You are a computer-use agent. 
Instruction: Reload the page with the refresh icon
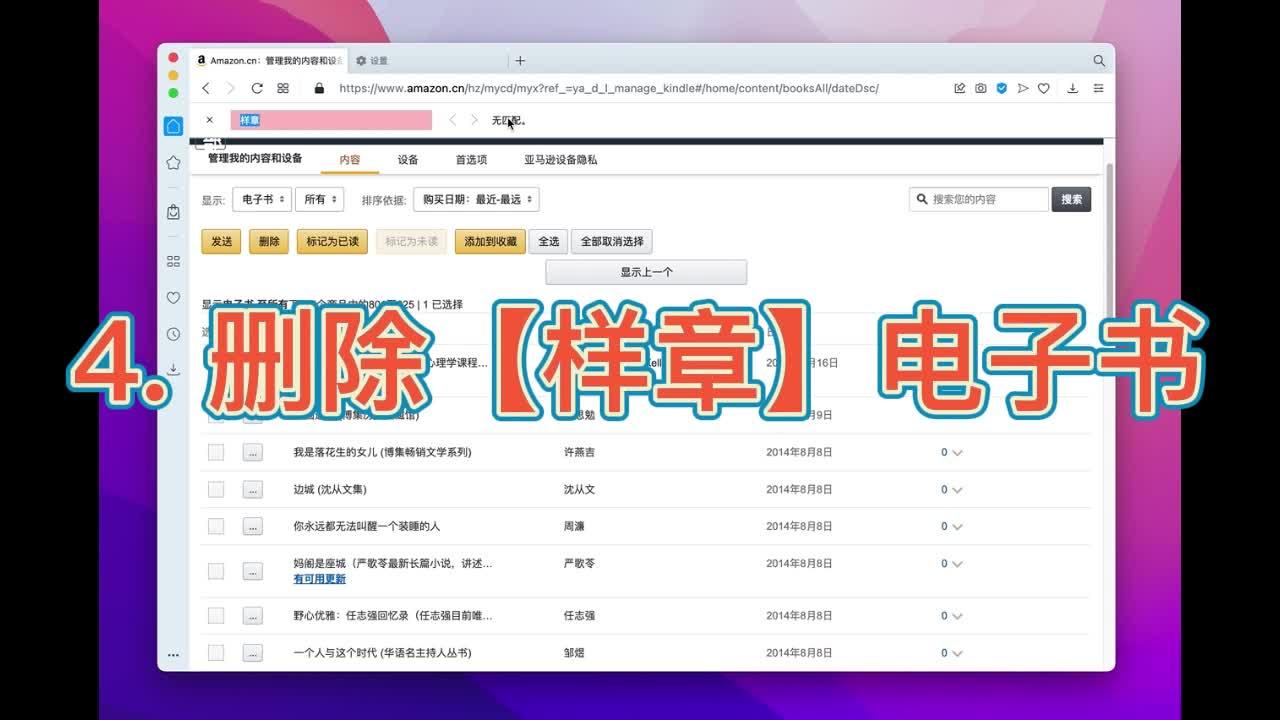(257, 88)
